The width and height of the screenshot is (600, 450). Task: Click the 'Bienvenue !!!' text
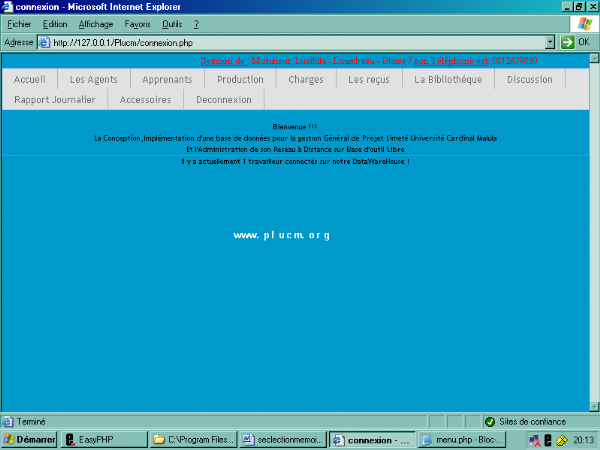tap(295, 127)
